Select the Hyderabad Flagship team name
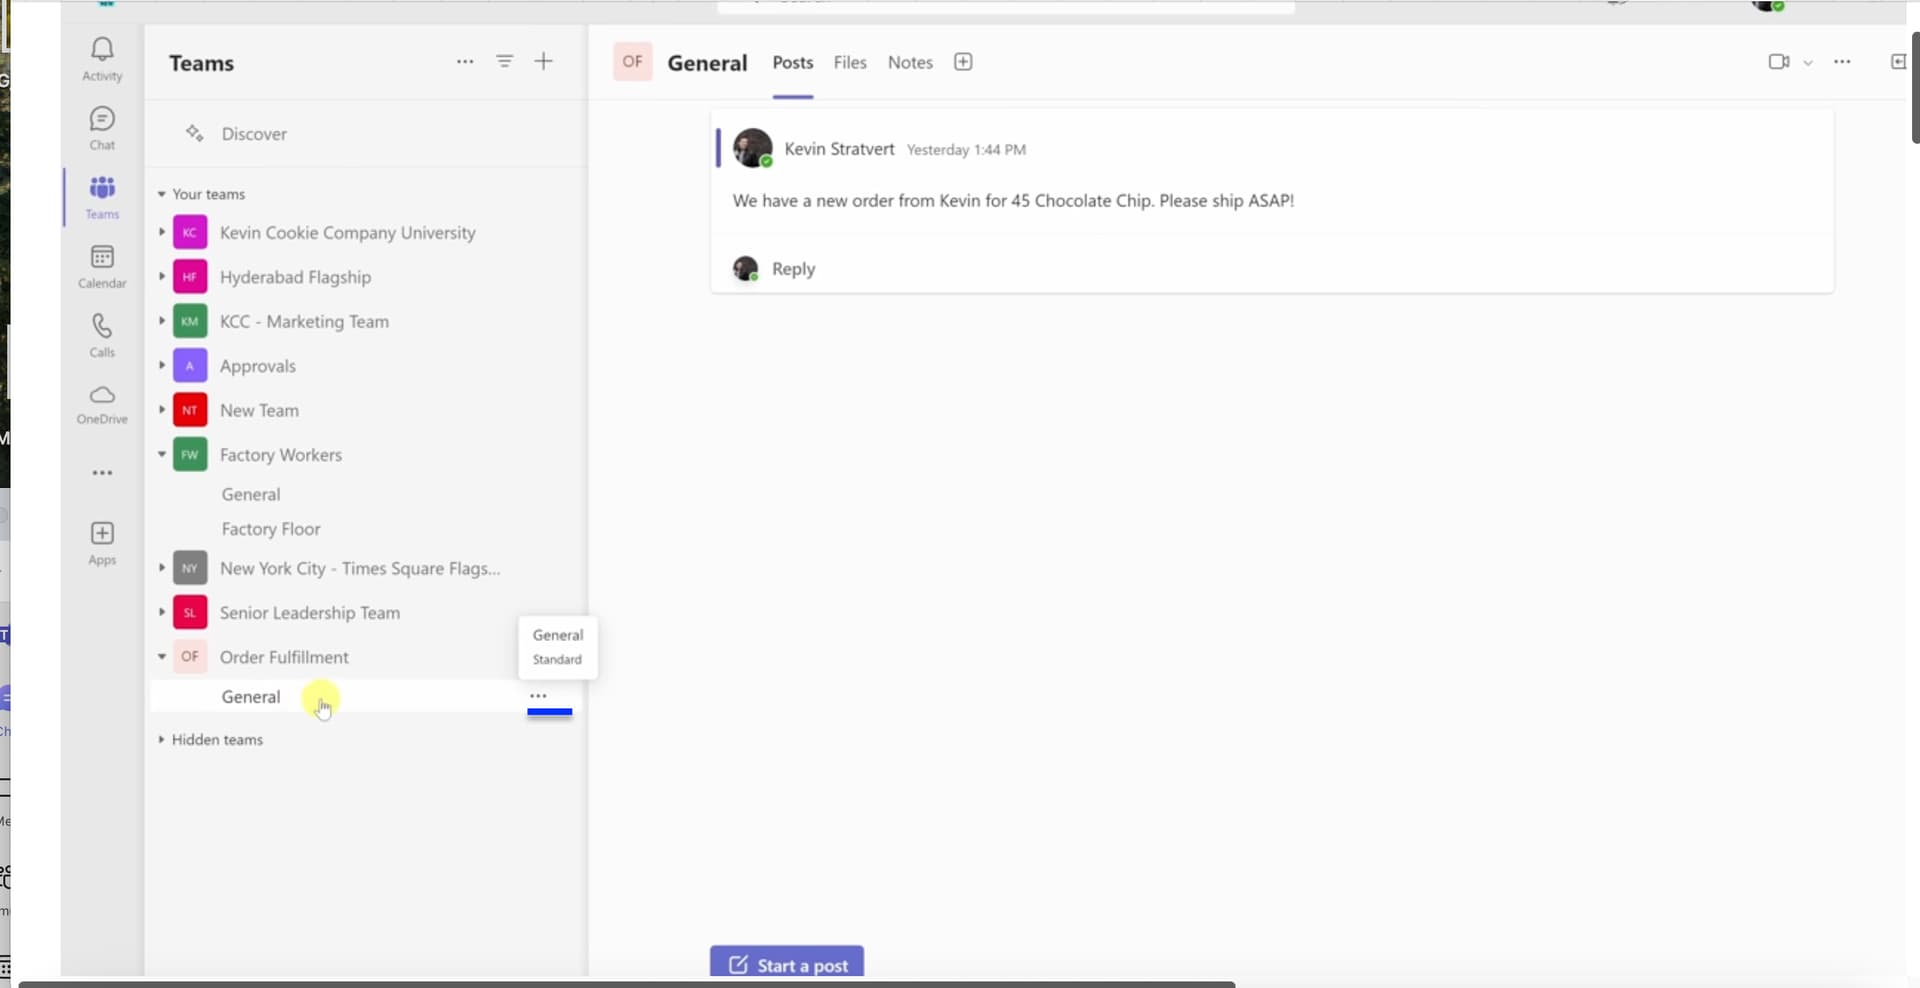 tap(295, 277)
